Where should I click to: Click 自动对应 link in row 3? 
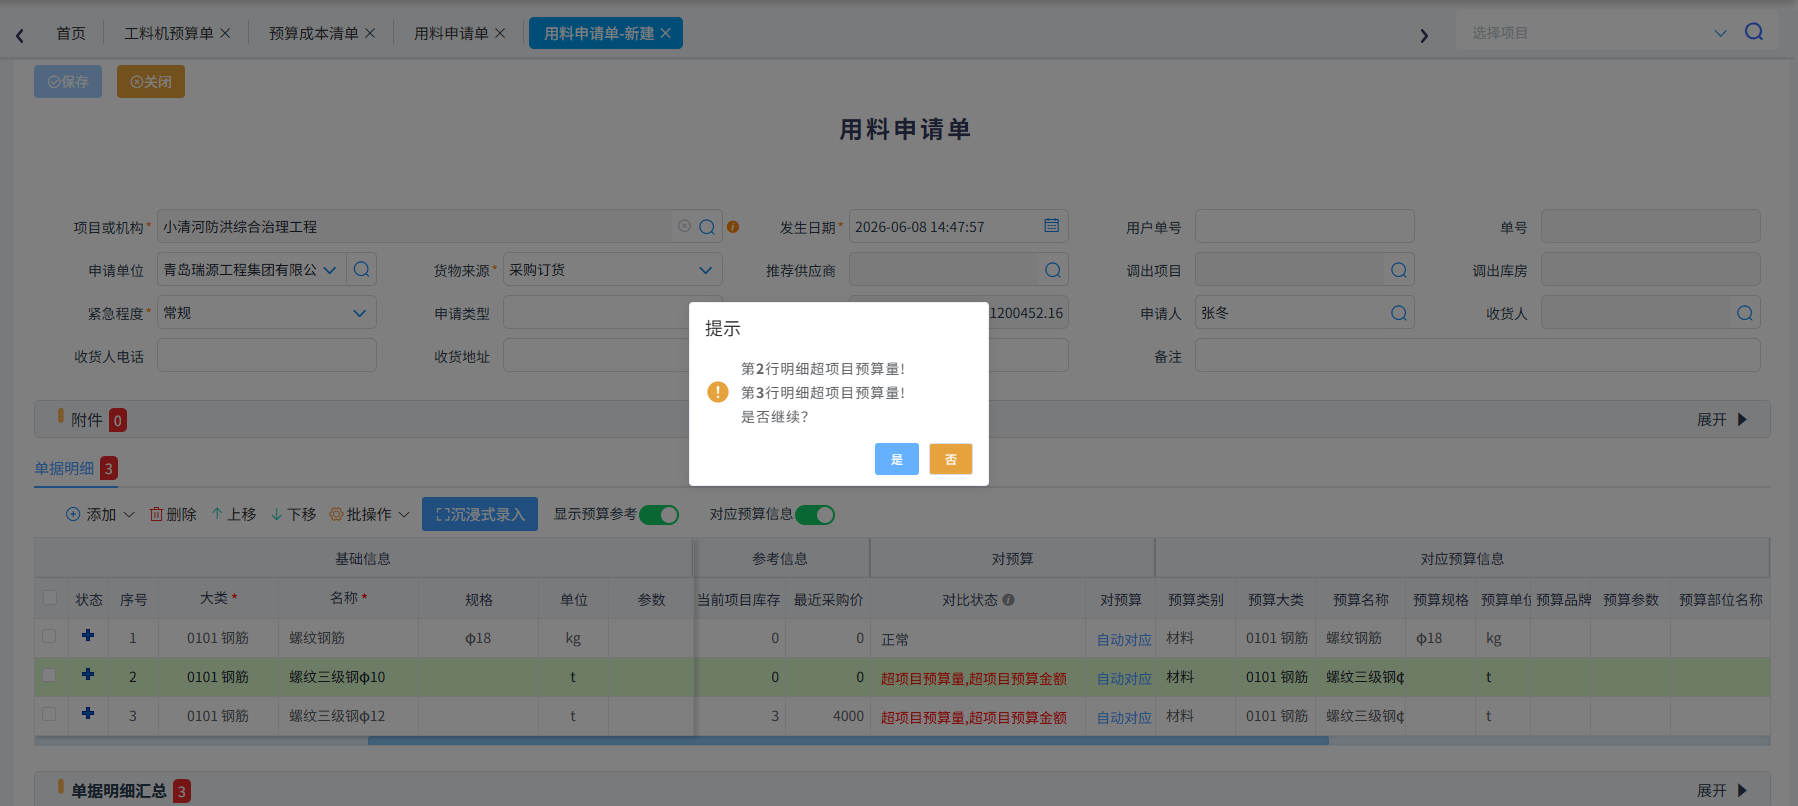coord(1124,717)
